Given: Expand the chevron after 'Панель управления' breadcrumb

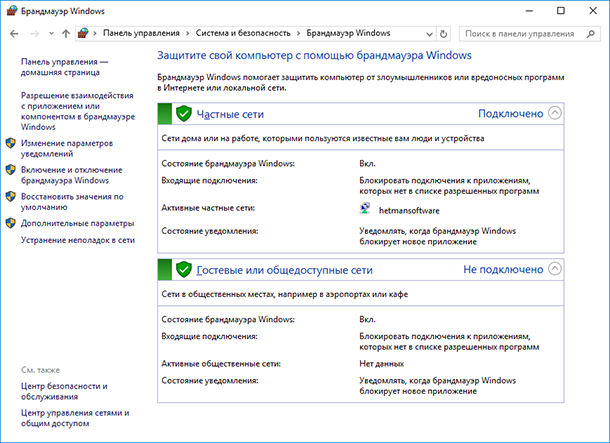Looking at the screenshot, I should [x=188, y=33].
